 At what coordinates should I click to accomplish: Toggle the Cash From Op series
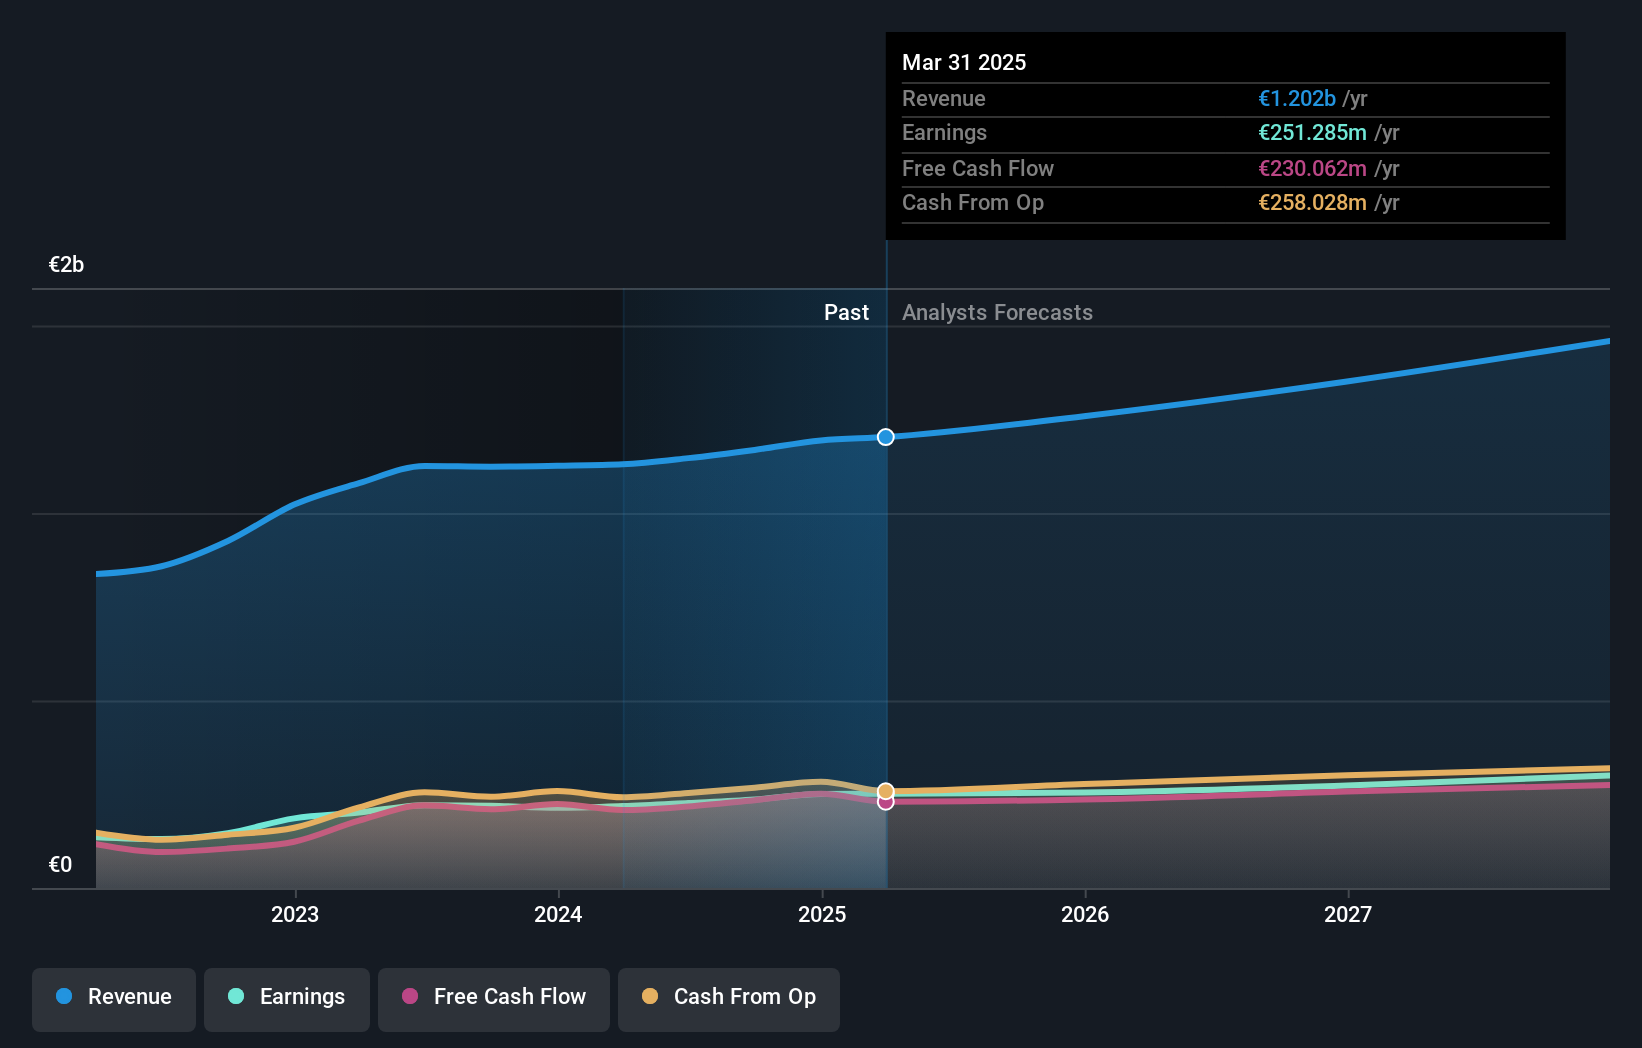pos(728,999)
